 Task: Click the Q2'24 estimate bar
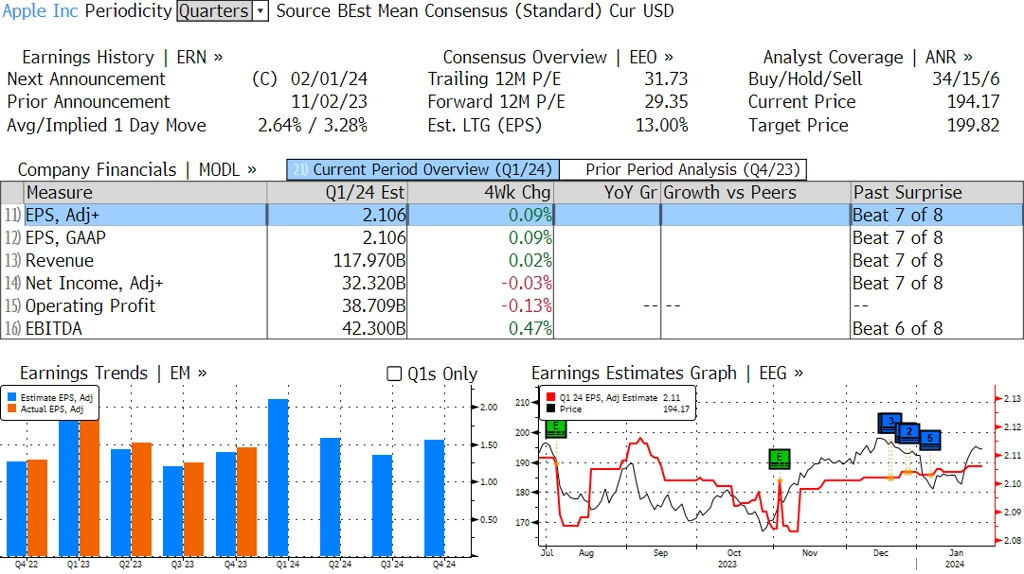point(330,497)
